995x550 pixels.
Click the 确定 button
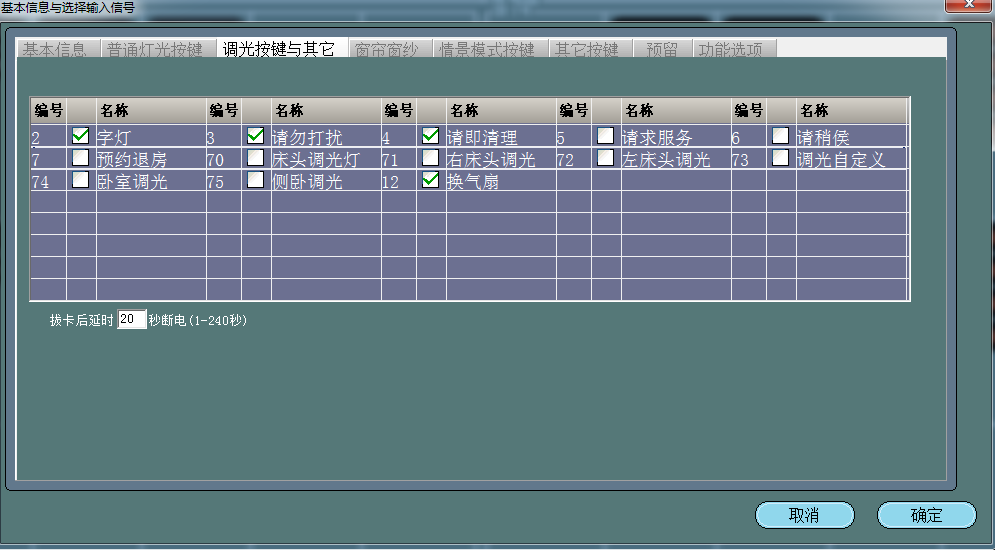[926, 515]
